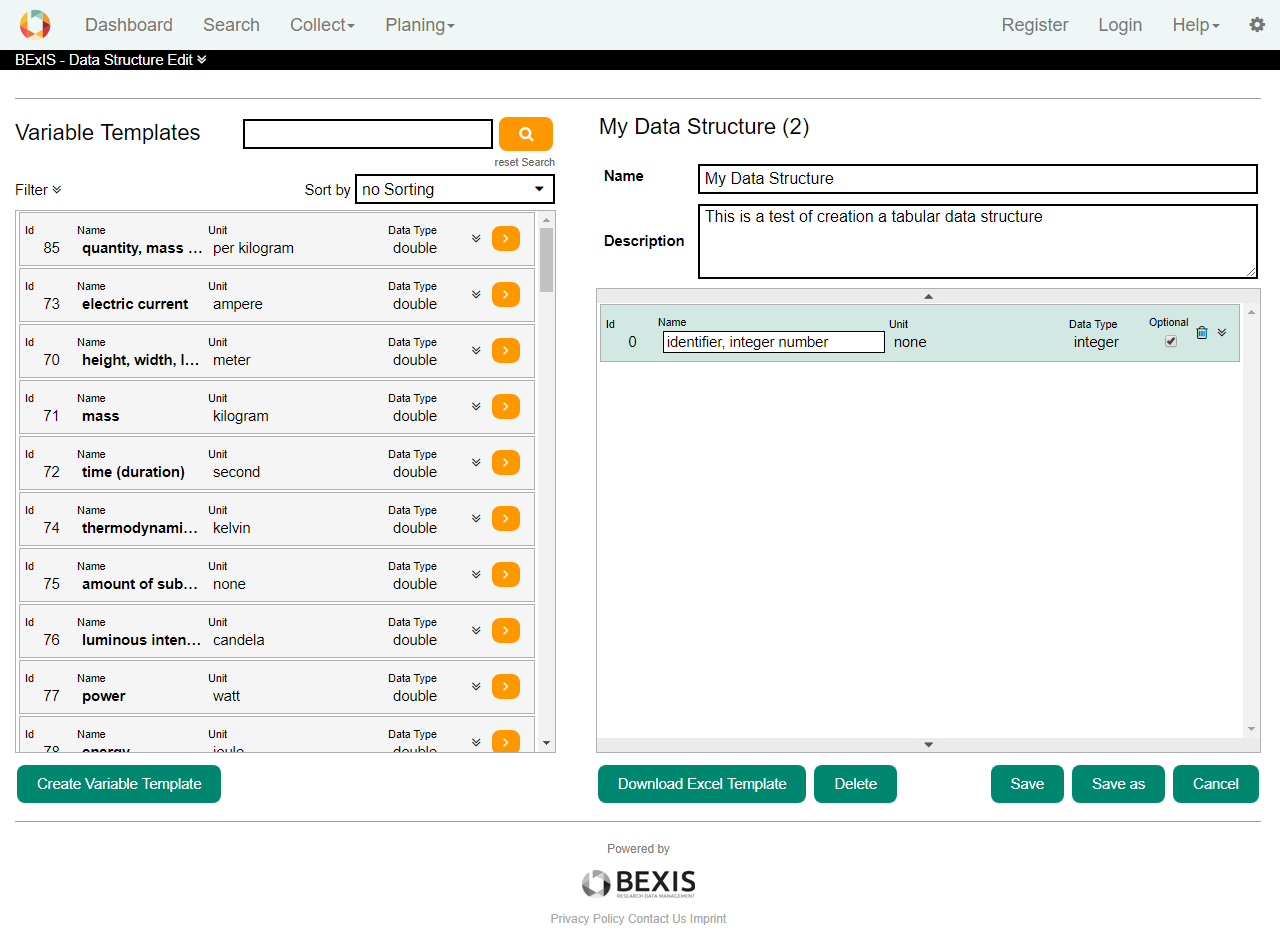This screenshot has height=934, width=1280.
Task: Click the down arrow below variables list
Action: tap(928, 745)
